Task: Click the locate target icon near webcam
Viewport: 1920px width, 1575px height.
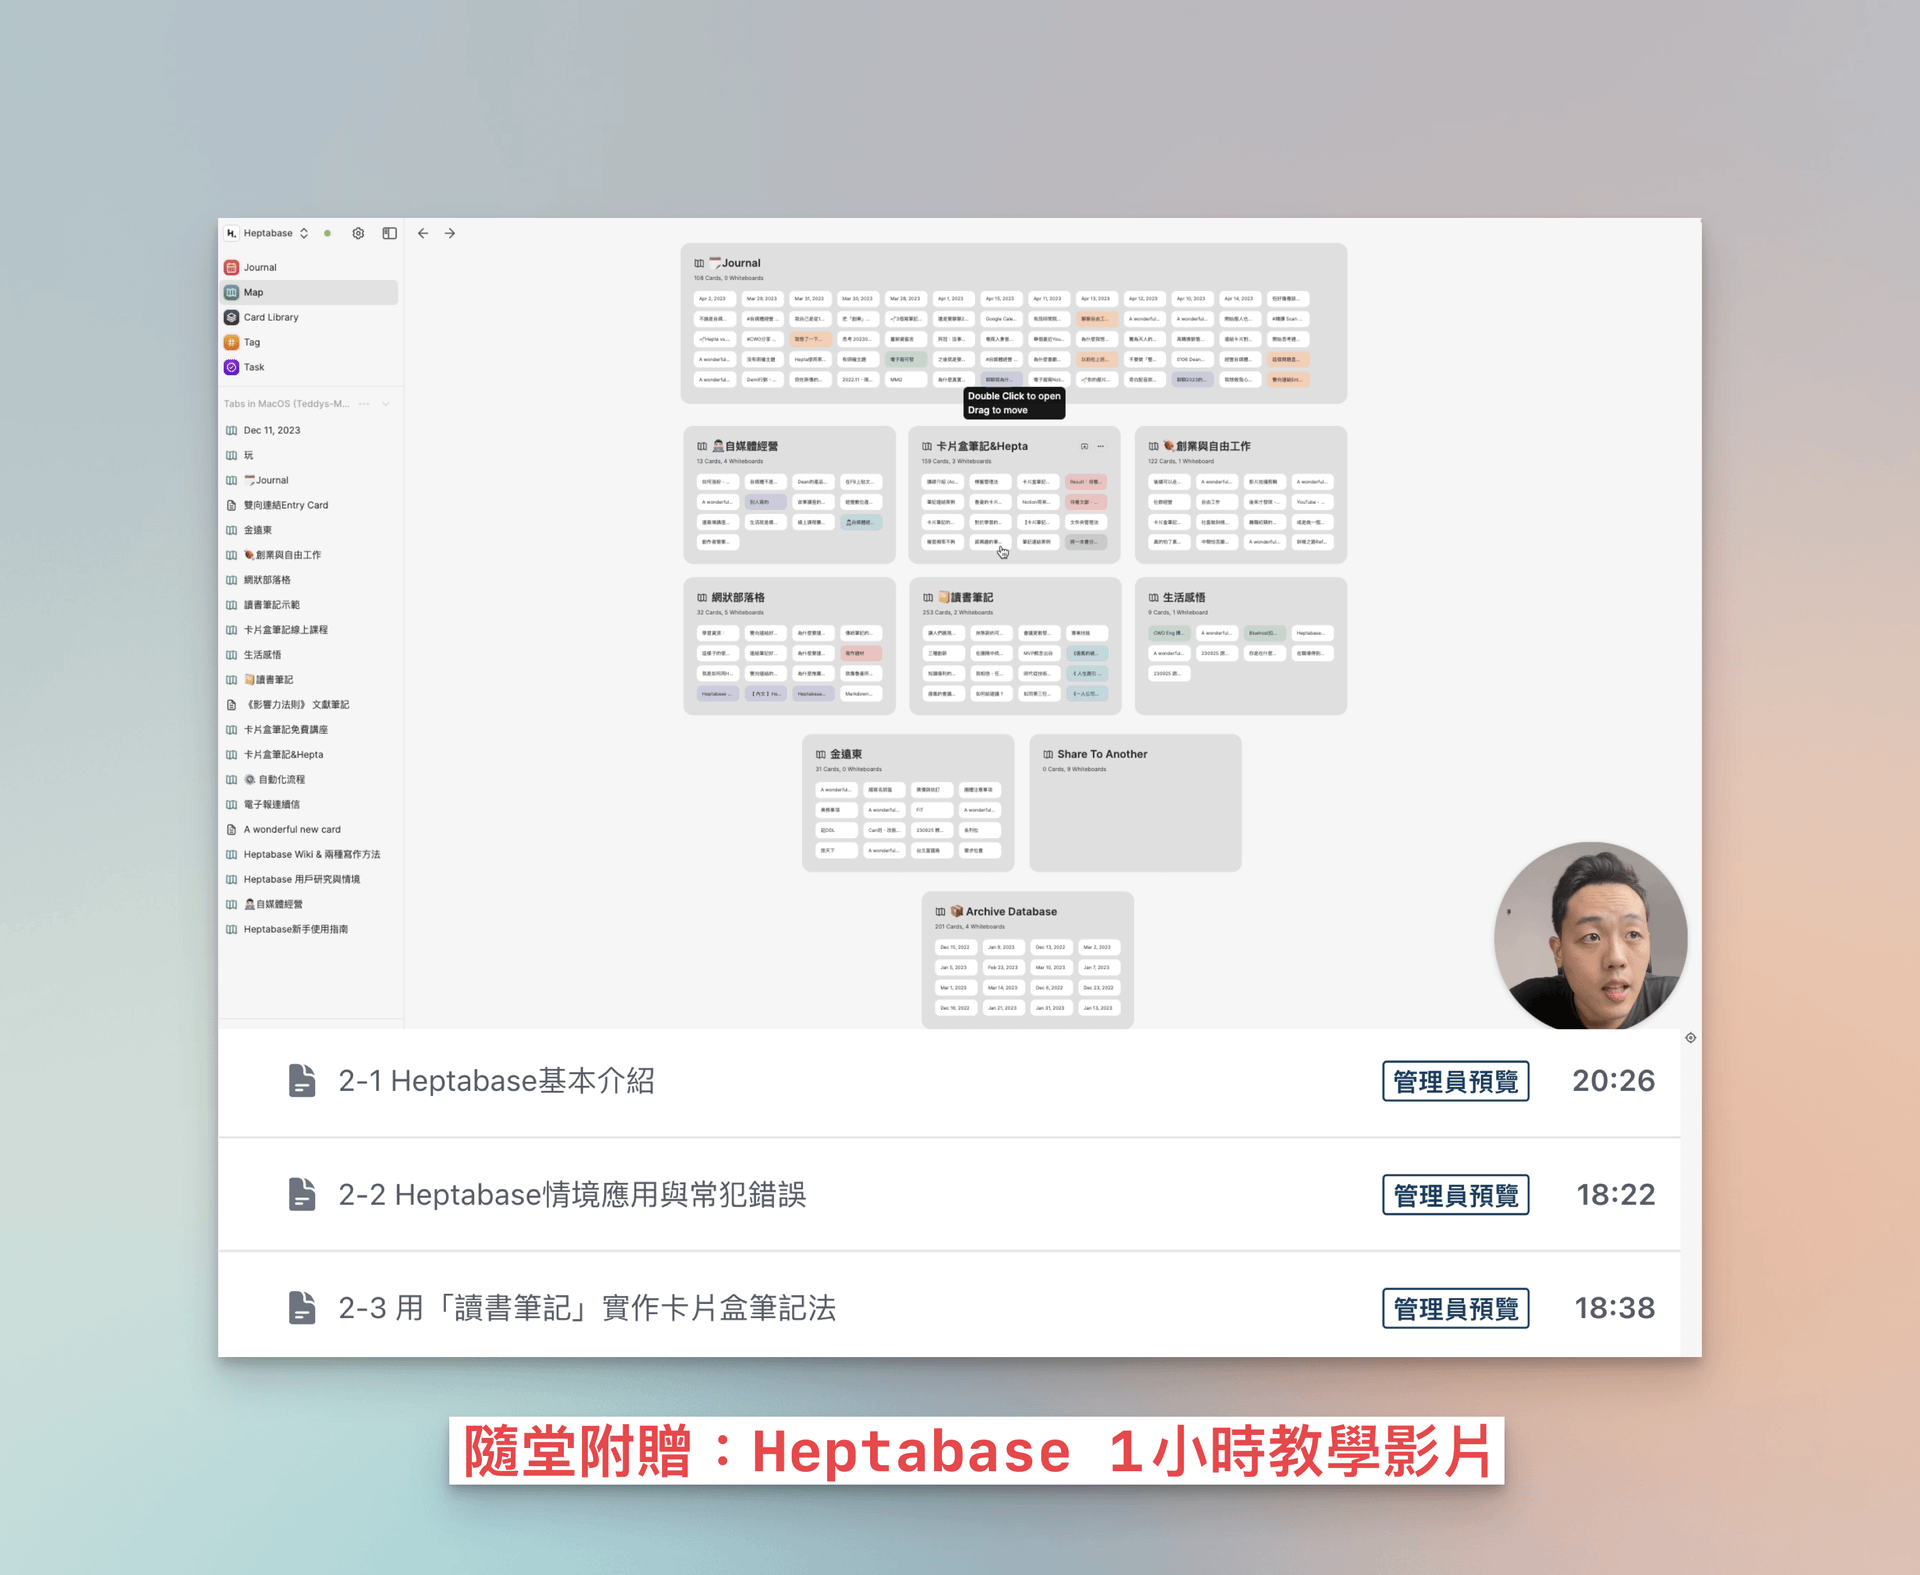Action: click(x=1690, y=1038)
